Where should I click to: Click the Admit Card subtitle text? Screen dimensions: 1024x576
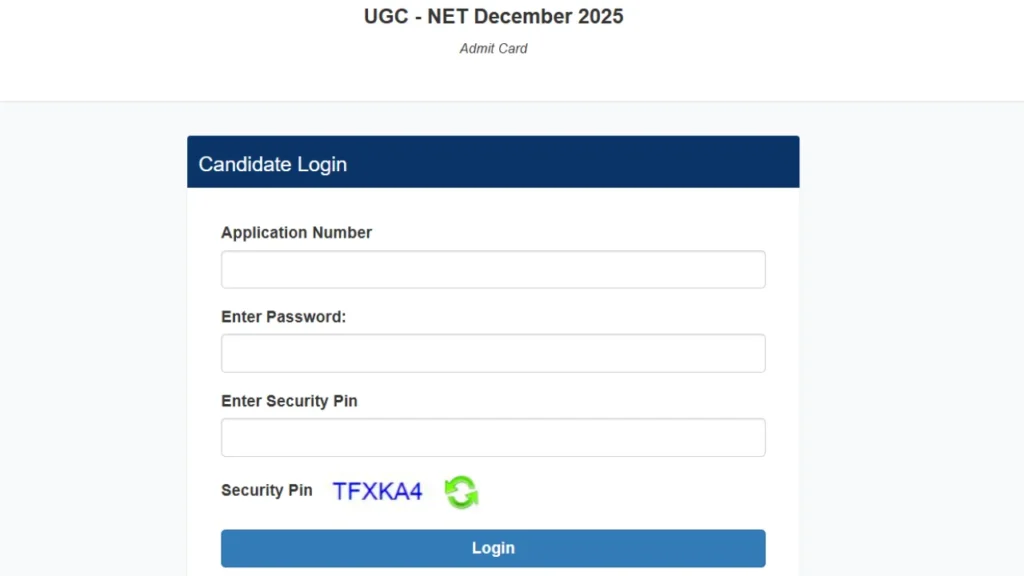[493, 48]
